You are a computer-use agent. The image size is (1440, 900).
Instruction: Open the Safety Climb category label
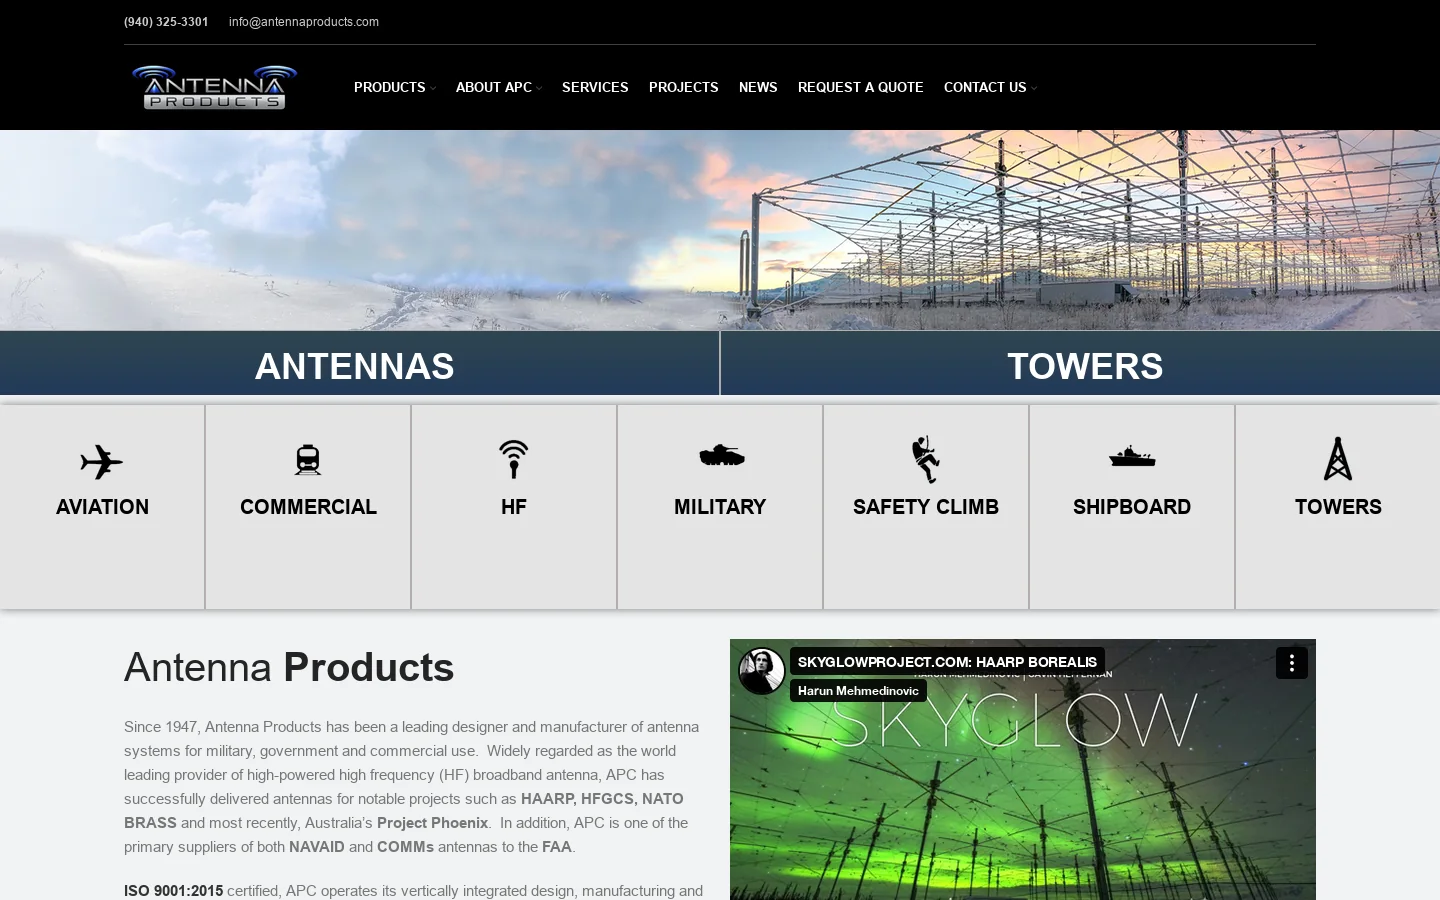[x=926, y=507]
